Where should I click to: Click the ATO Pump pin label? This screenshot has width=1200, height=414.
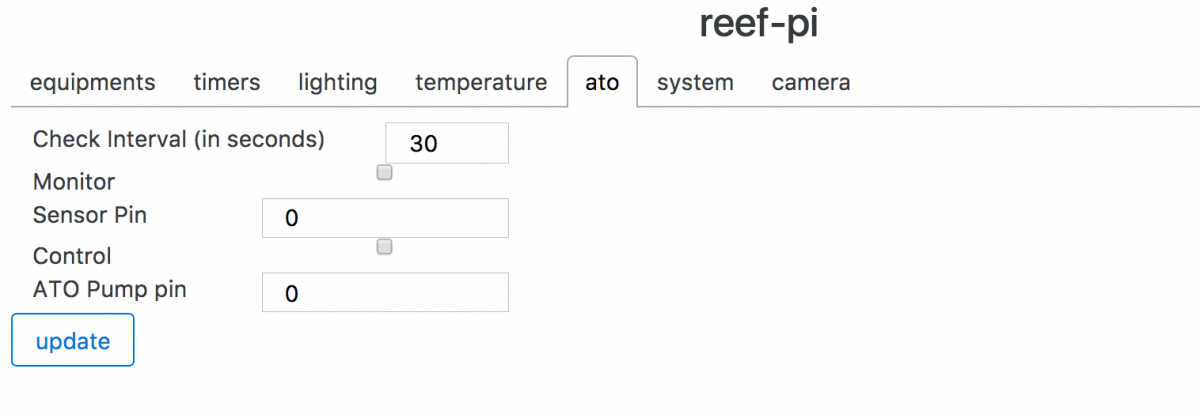[x=110, y=290]
